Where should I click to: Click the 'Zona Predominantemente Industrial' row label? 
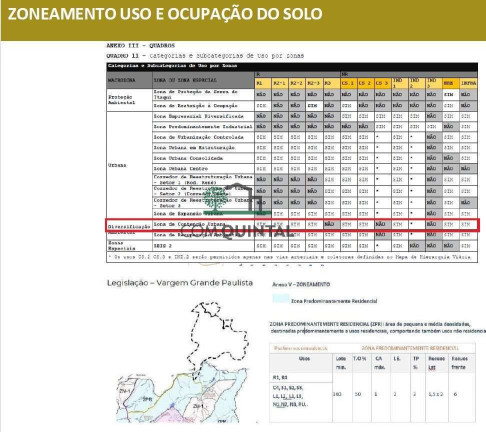click(x=203, y=127)
